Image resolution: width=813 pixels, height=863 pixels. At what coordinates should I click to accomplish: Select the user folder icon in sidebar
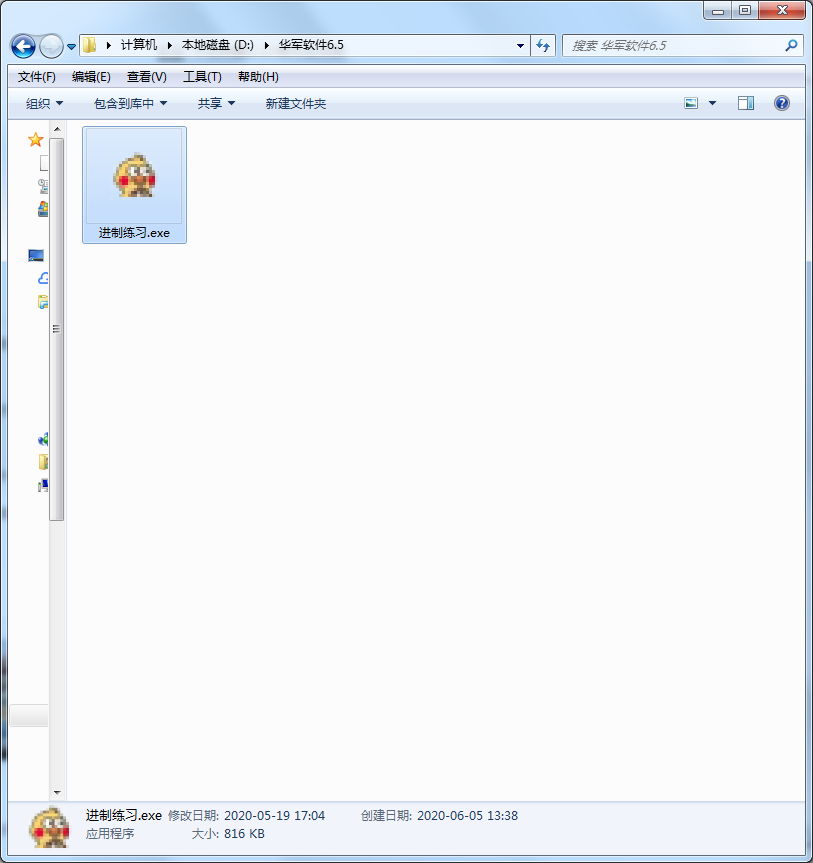[x=43, y=462]
